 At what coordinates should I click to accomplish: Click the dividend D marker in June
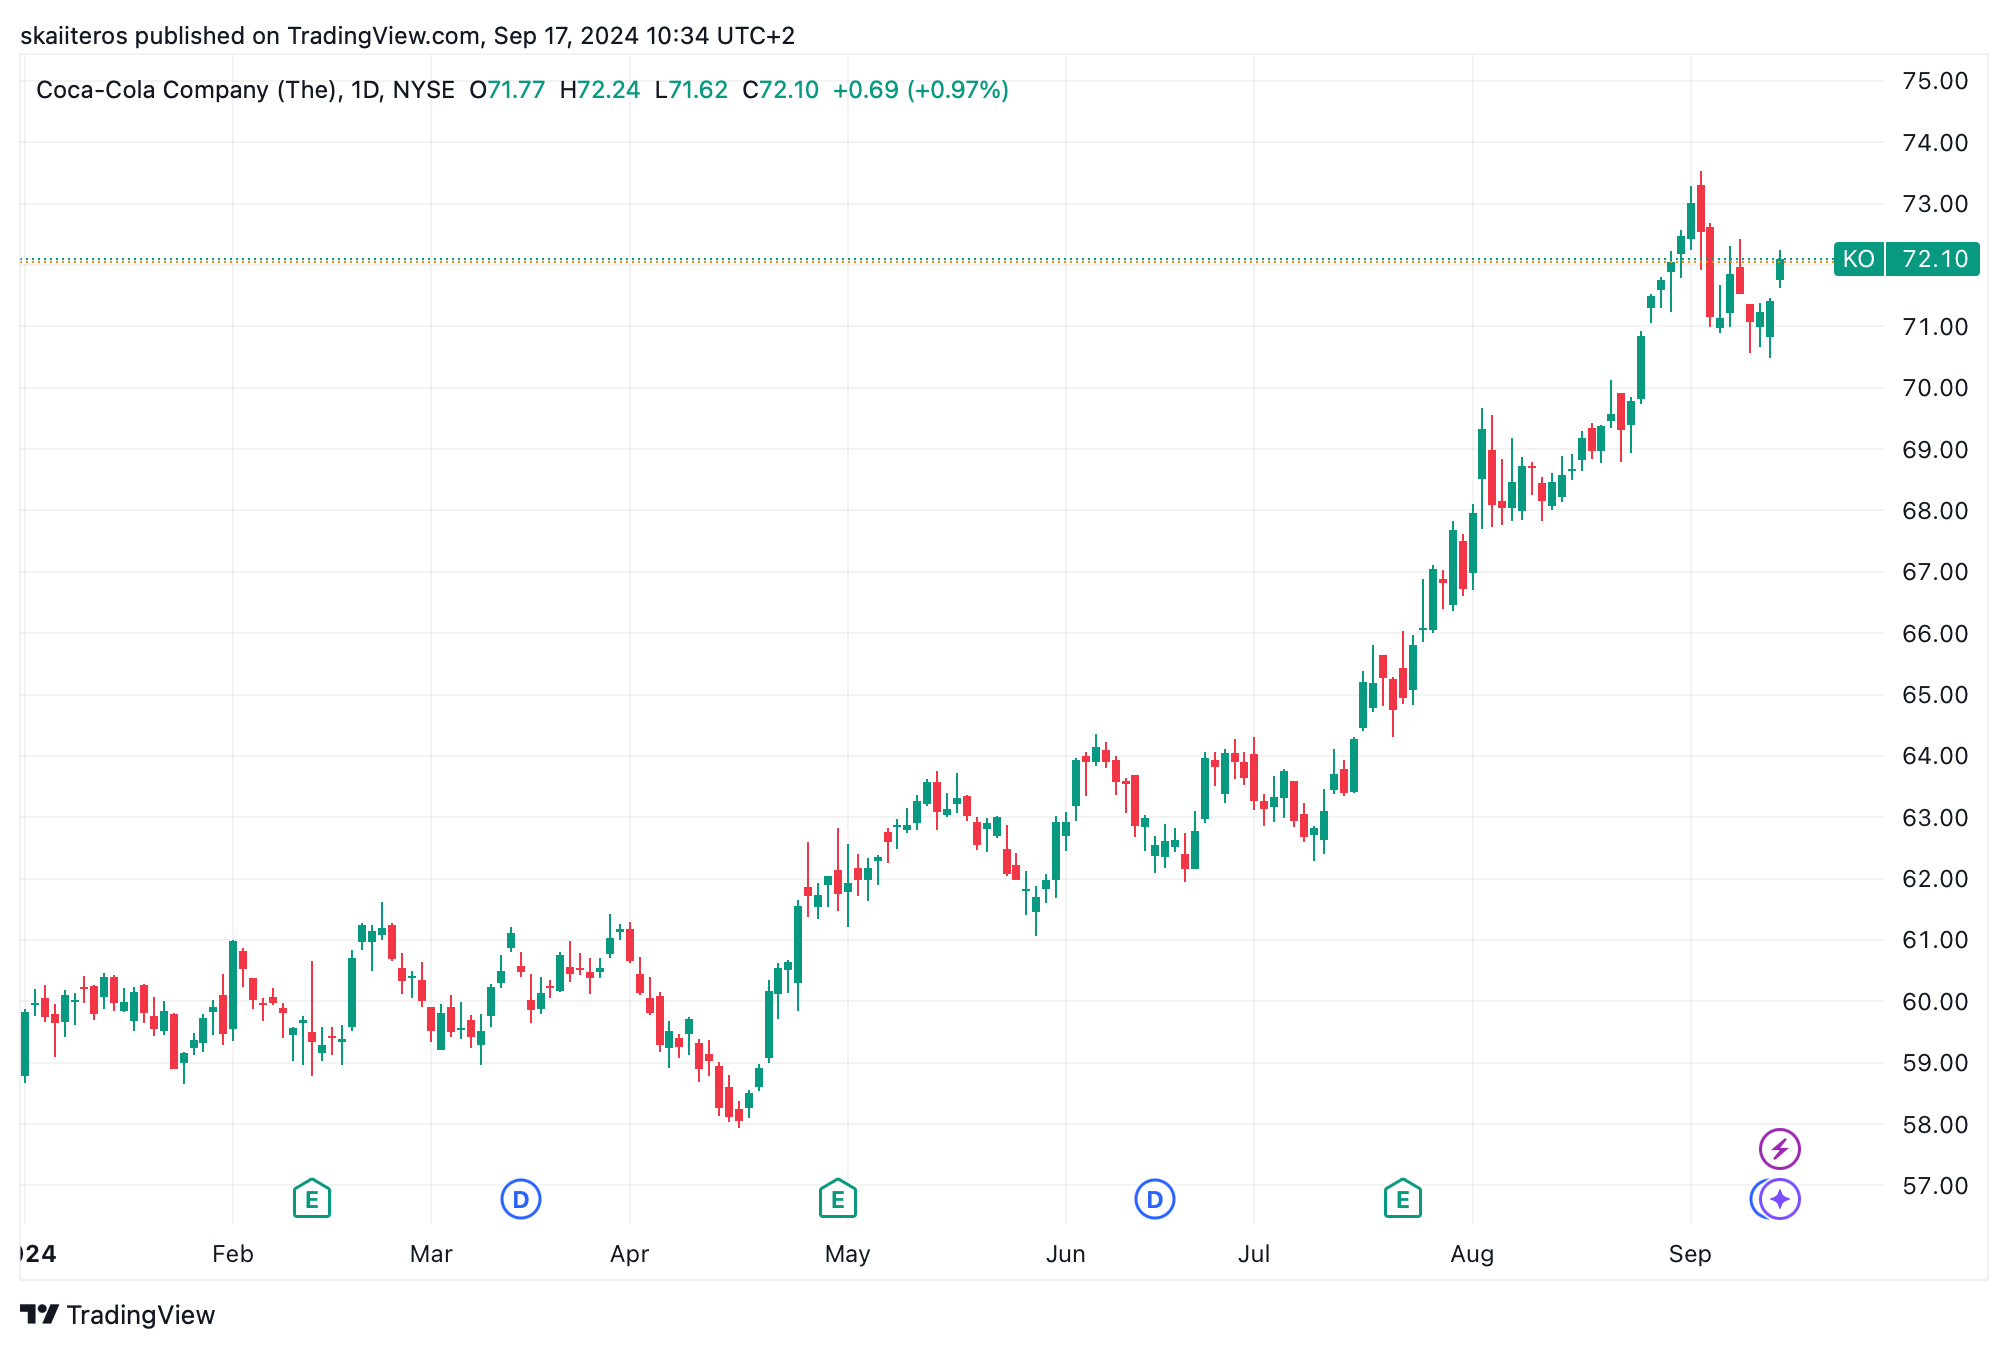pyautogui.click(x=1155, y=1198)
